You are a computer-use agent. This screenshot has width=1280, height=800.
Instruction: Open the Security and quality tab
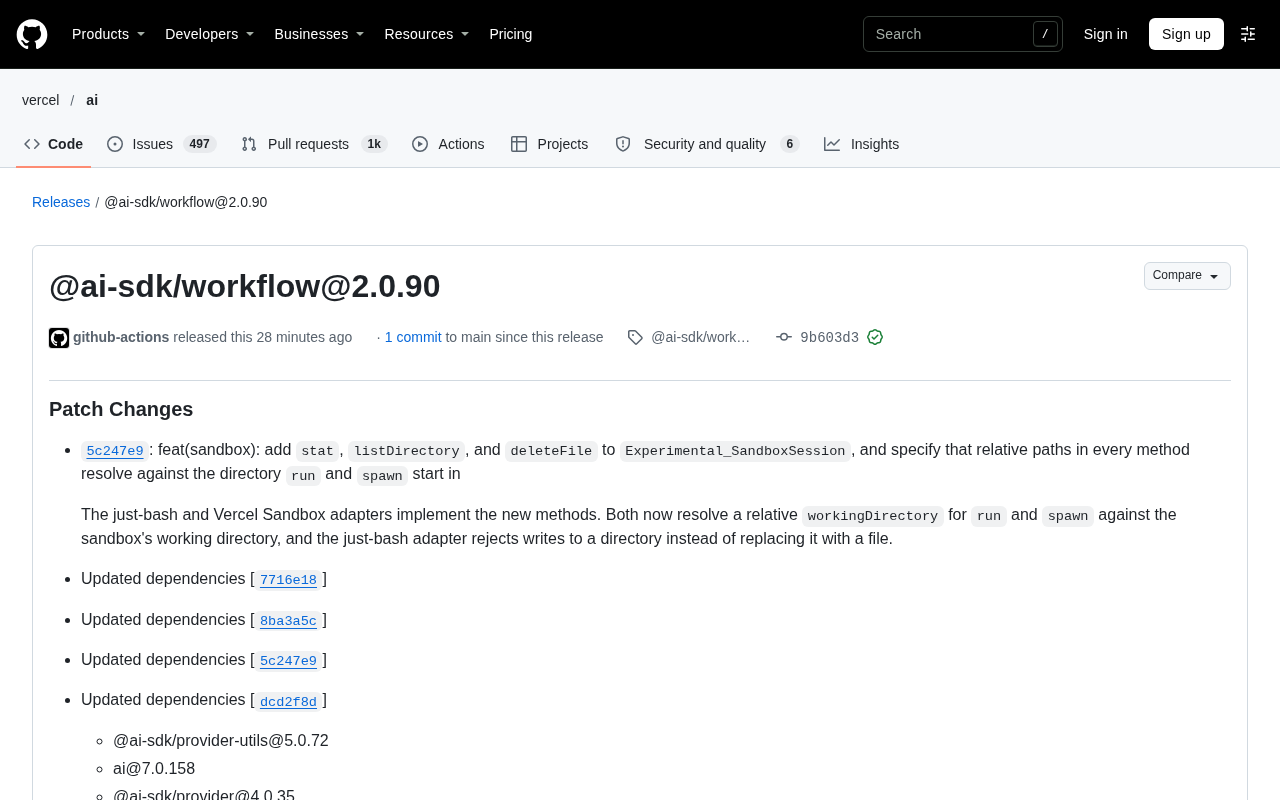pyautogui.click(x=707, y=144)
